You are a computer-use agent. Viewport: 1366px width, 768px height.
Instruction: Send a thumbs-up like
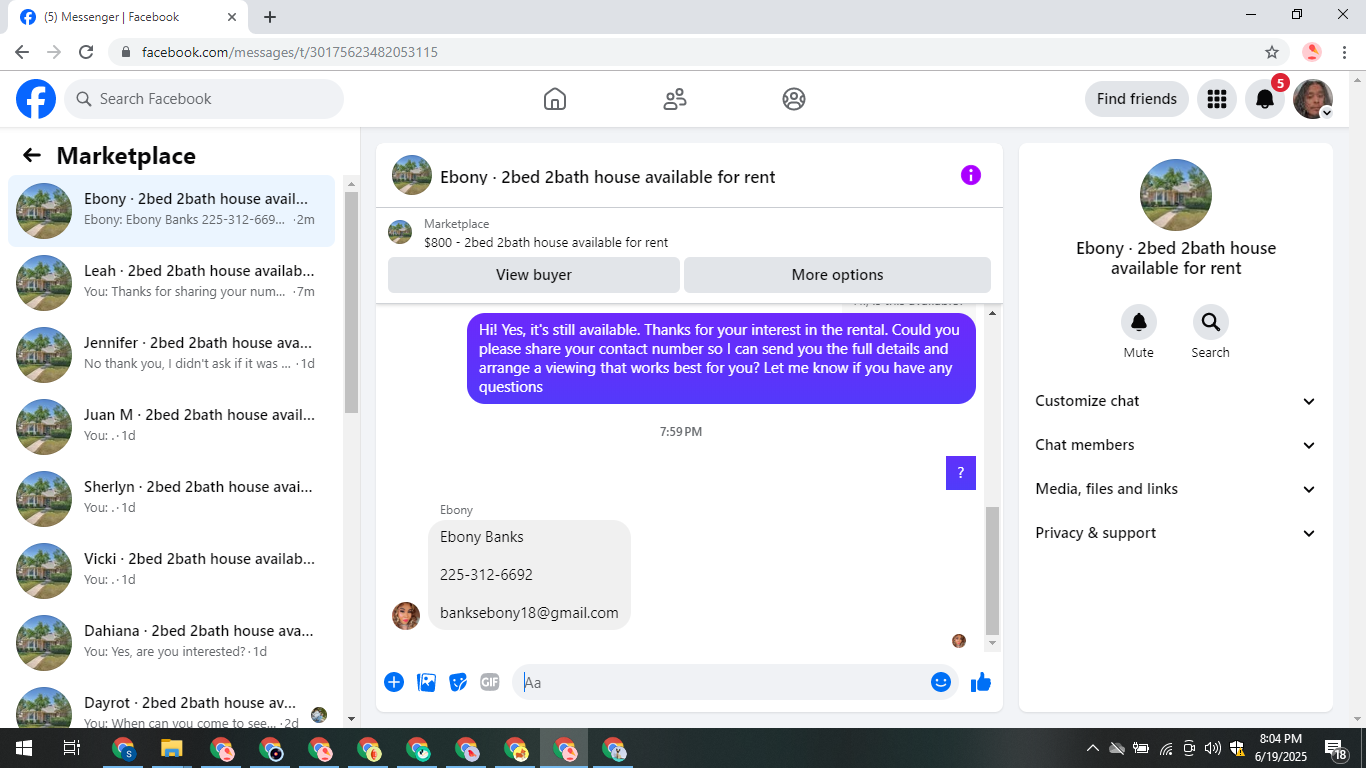click(x=981, y=682)
